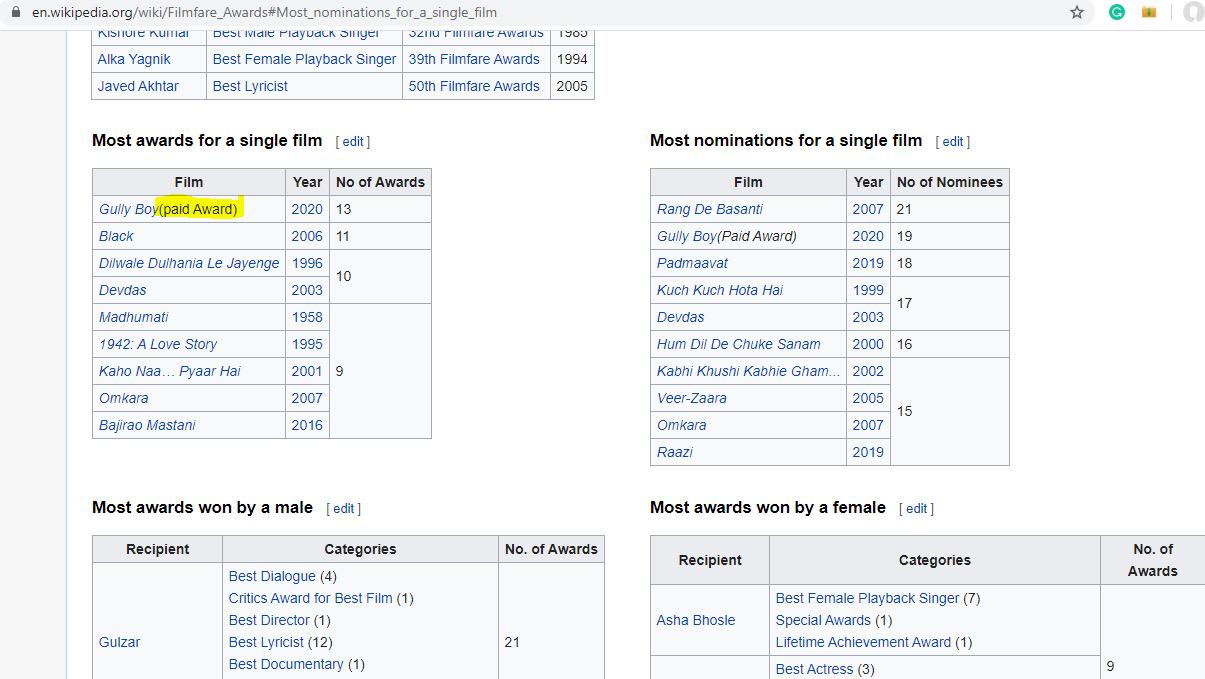Image resolution: width=1205 pixels, height=679 pixels.
Task: Open Gulzar's Best Dialogue category link
Action: coord(272,576)
